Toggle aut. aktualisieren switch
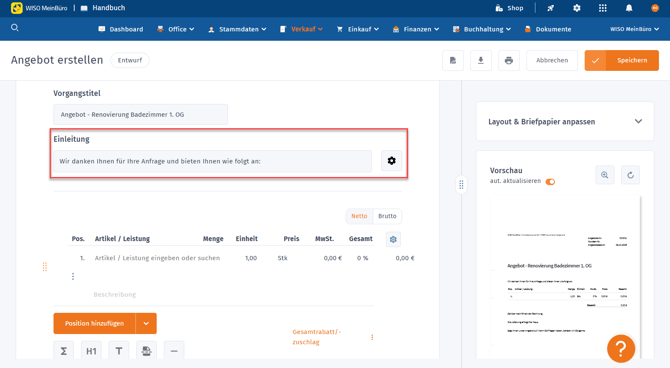Viewport: 670px width, 368px height. 550,182
